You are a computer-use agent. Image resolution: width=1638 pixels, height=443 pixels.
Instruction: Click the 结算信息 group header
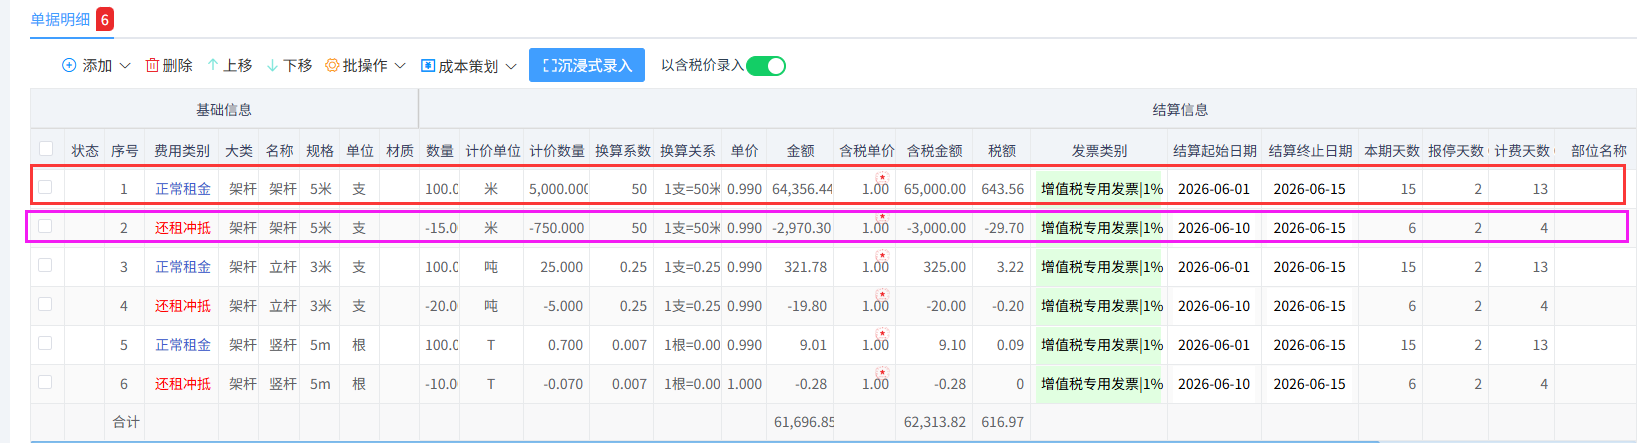(x=1180, y=109)
